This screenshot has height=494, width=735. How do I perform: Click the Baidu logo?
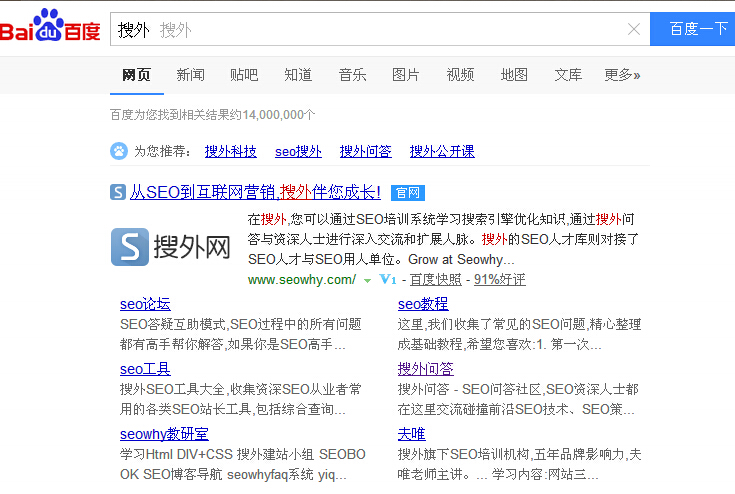pos(50,26)
